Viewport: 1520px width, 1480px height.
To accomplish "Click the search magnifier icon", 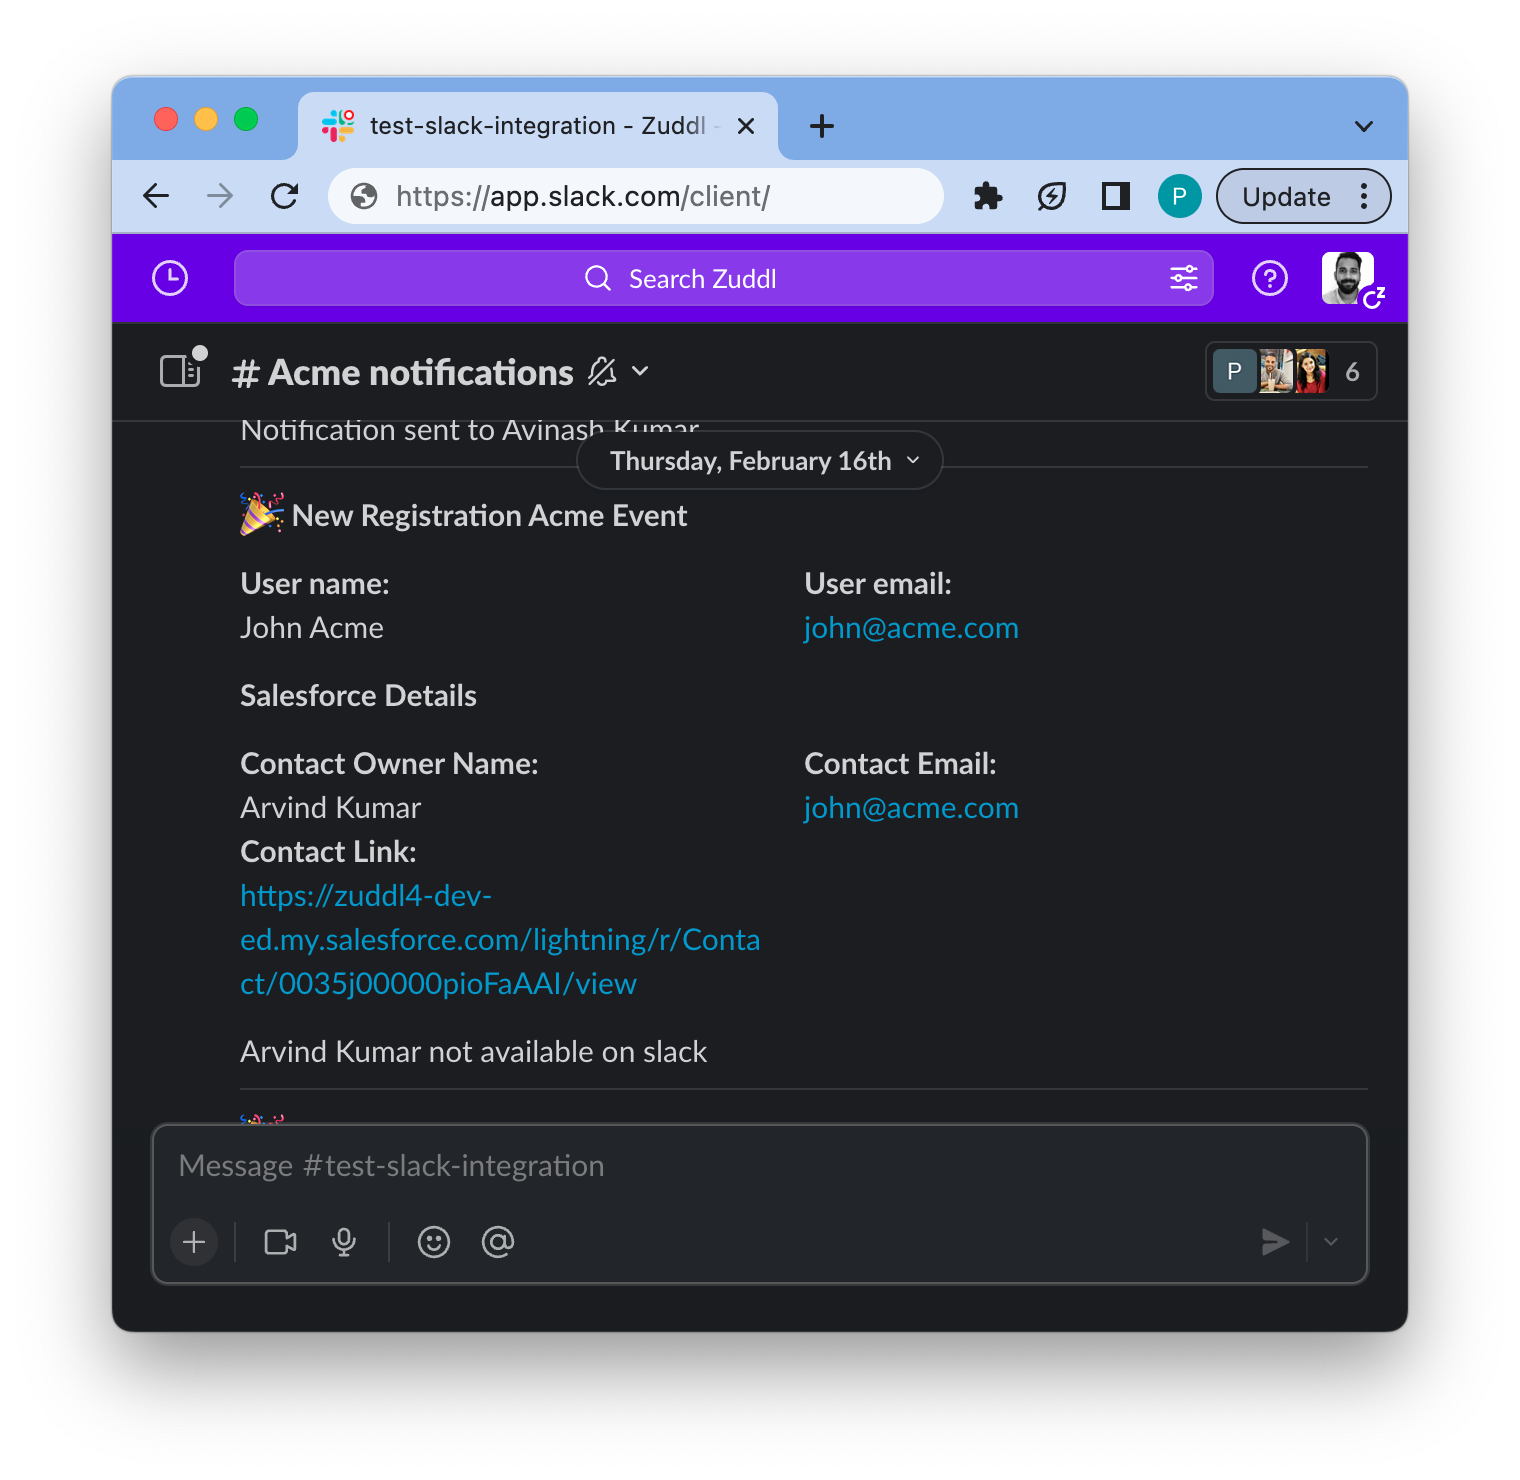I will pyautogui.click(x=598, y=278).
